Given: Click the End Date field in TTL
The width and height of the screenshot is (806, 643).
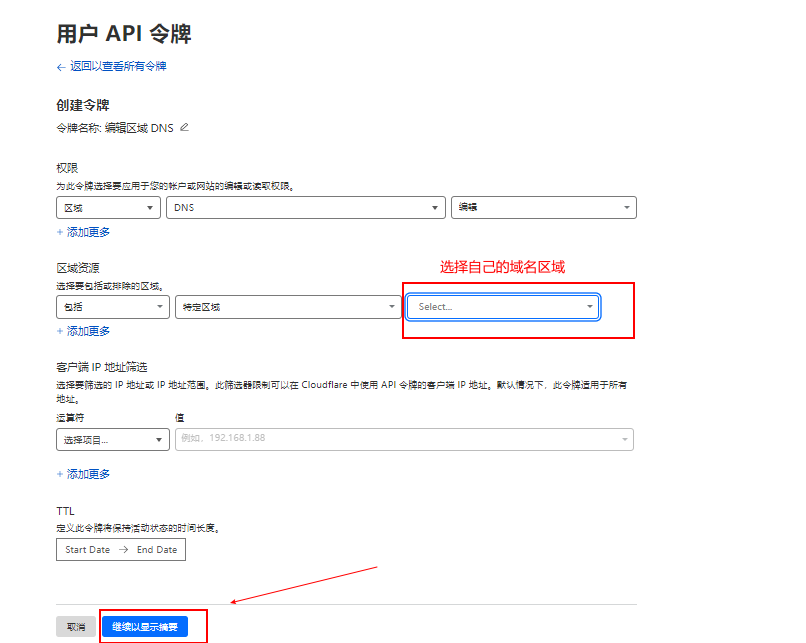Looking at the screenshot, I should (157, 550).
